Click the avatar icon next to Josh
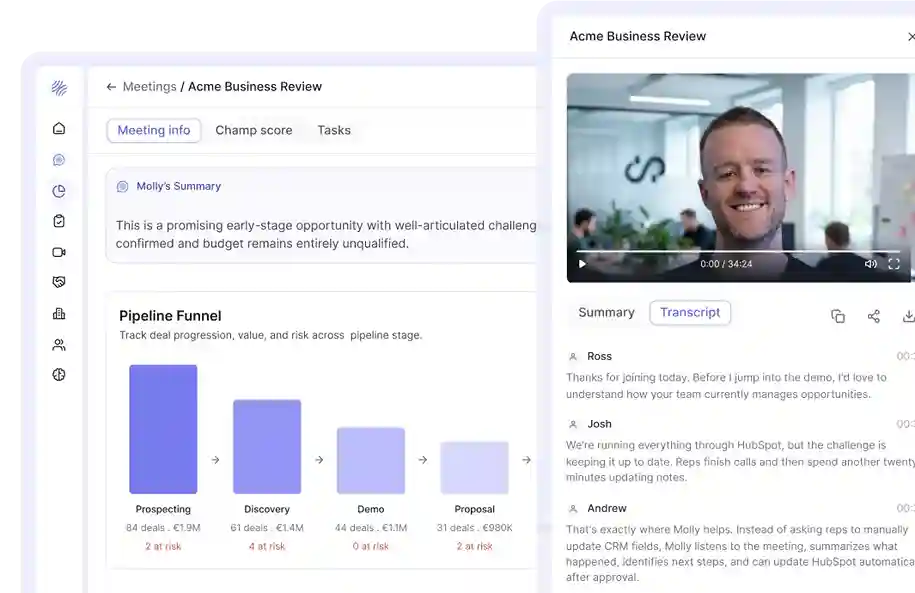The width and height of the screenshot is (915, 593). [573, 424]
